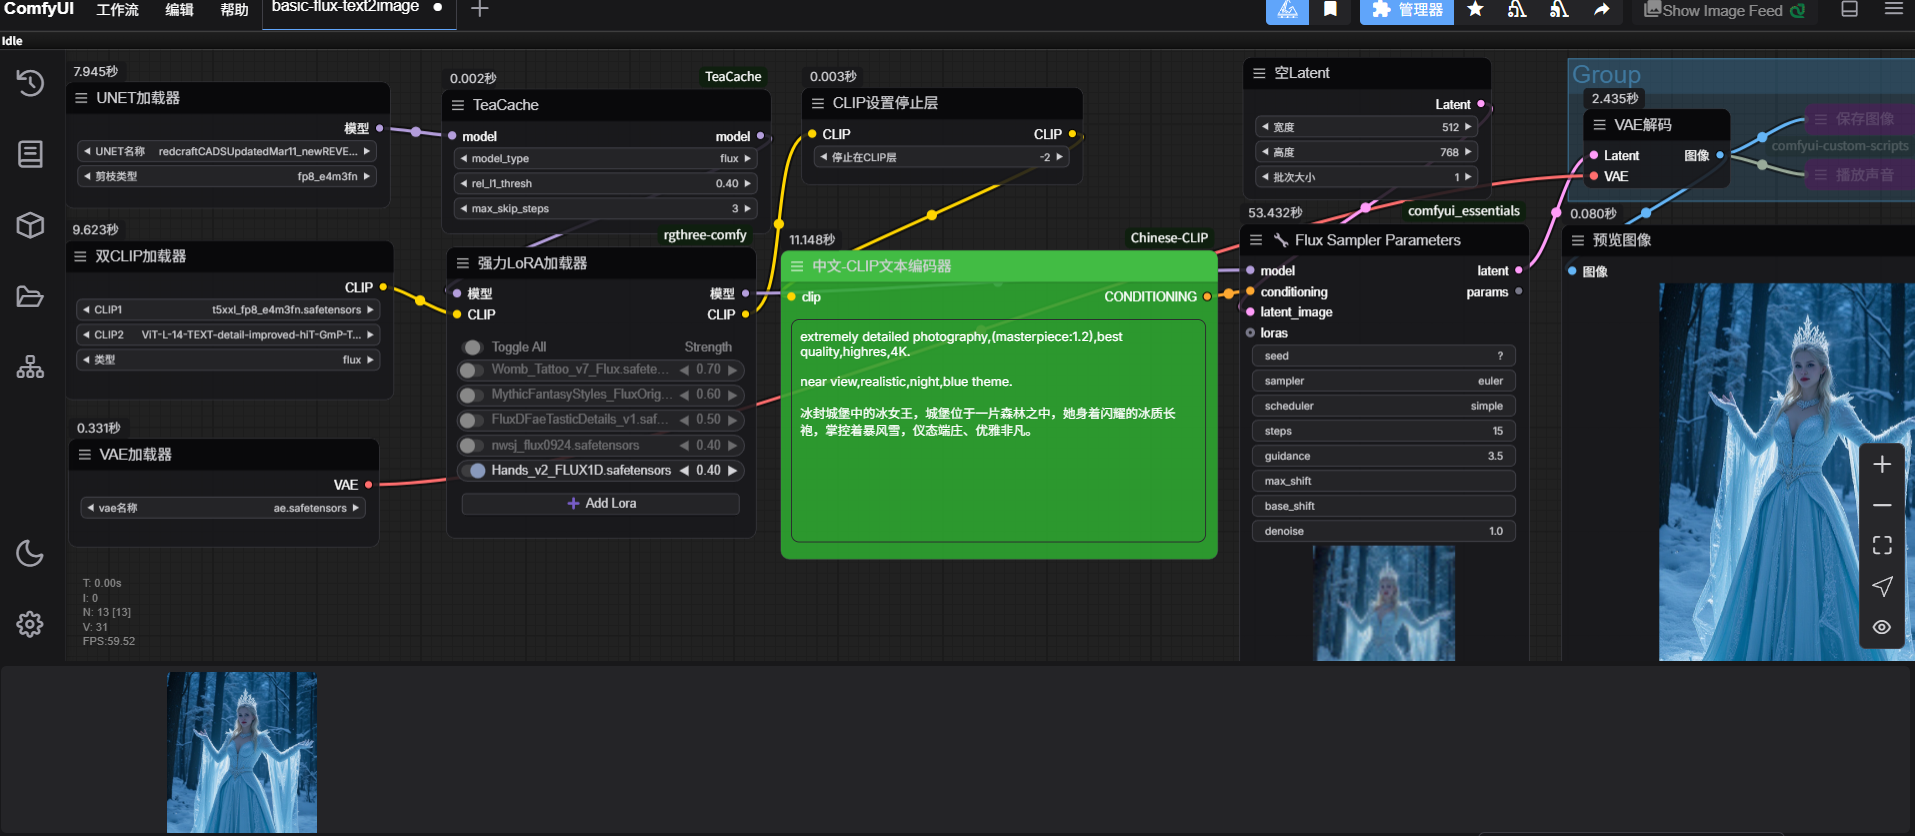Viewport: 1915px width, 836px height.
Task: Click the blue logo icon left of bookmark
Action: click(1287, 10)
